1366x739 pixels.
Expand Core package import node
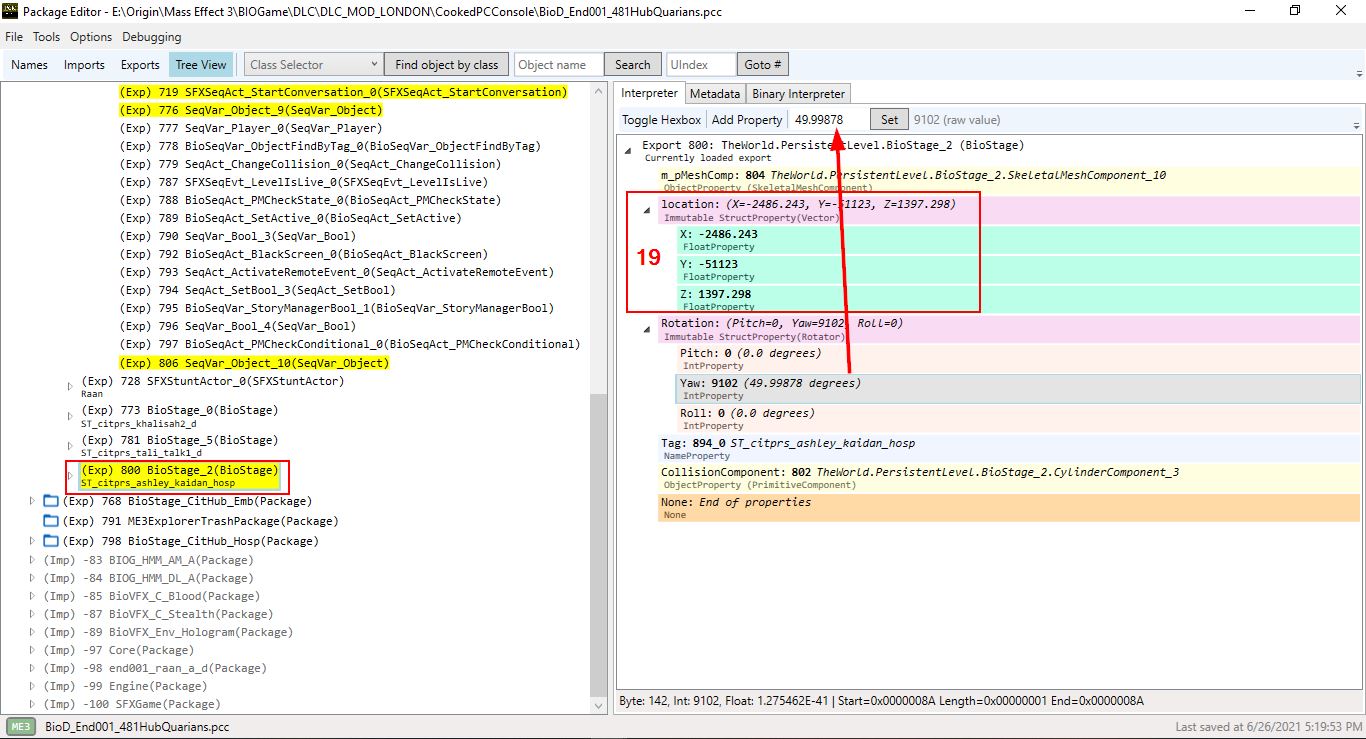point(32,650)
